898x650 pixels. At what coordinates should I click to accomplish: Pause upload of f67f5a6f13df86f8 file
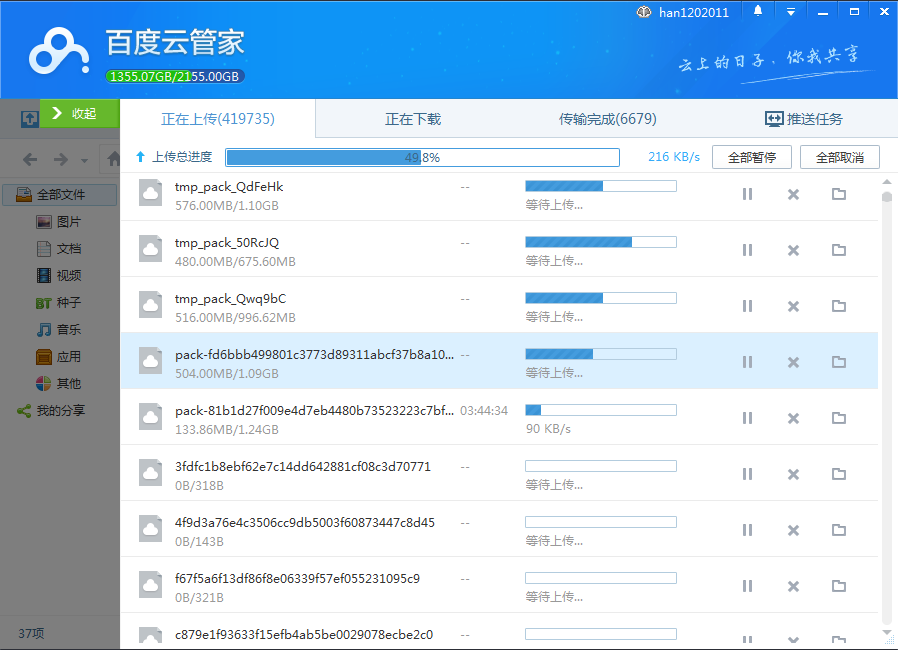747,586
